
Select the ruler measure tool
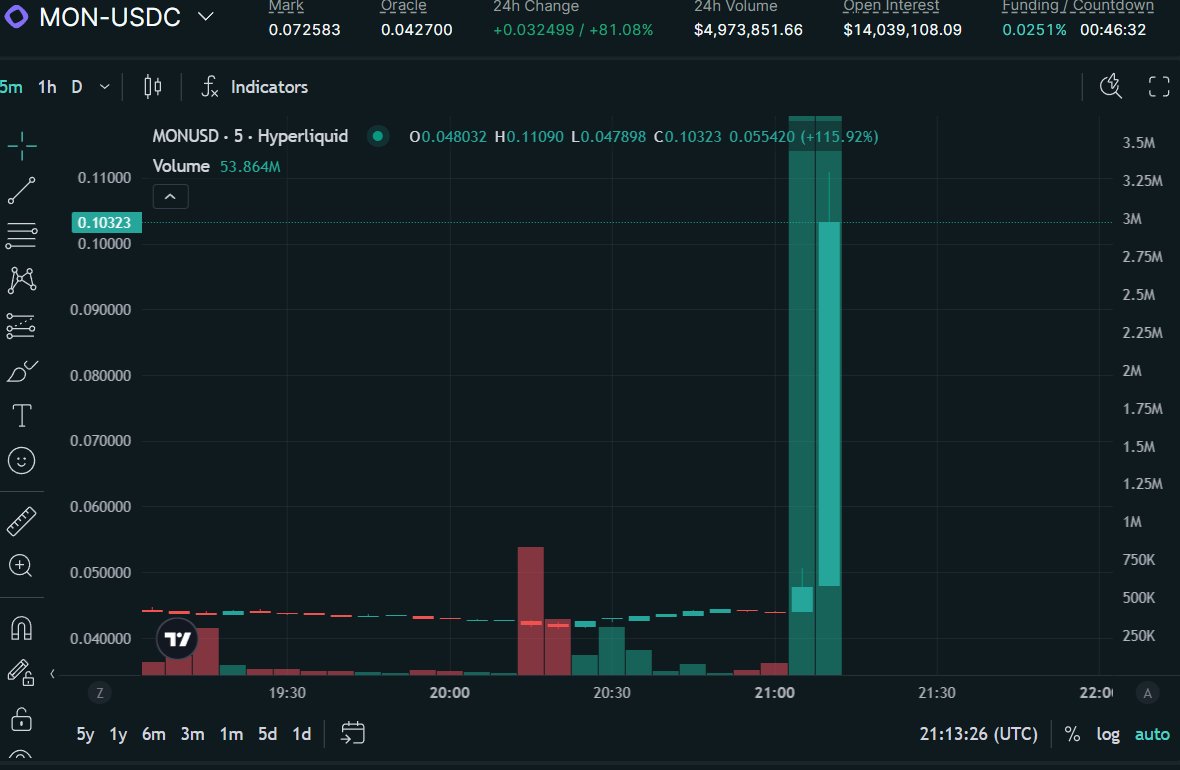pyautogui.click(x=22, y=521)
